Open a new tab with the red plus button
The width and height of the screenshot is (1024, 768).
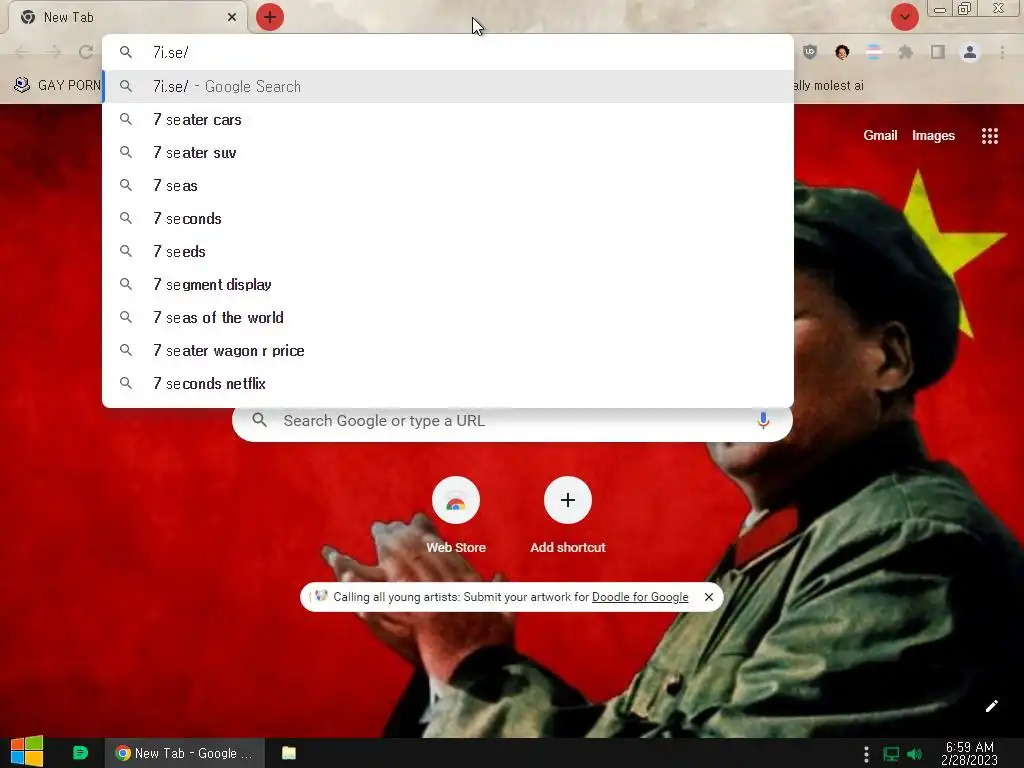(270, 17)
